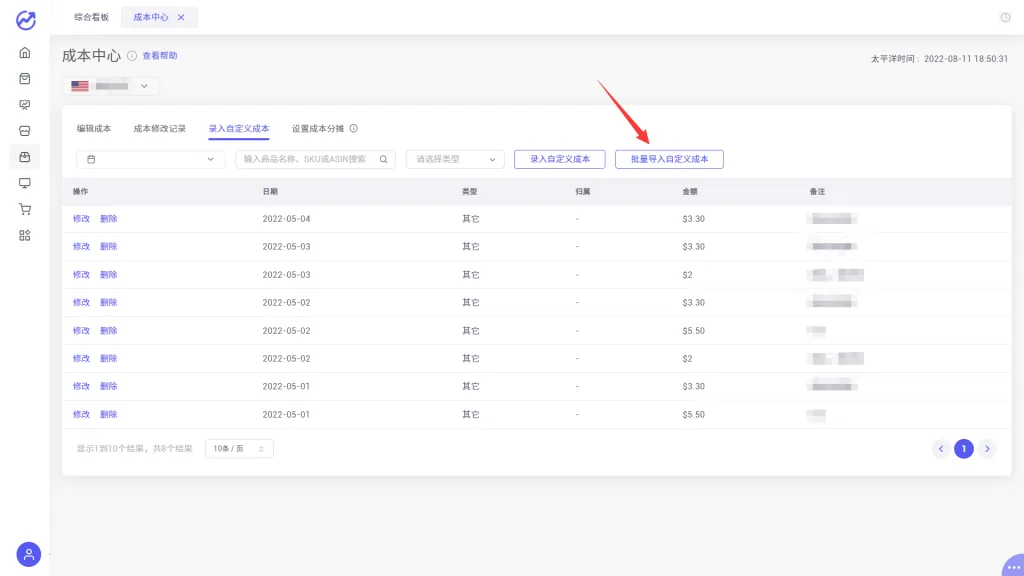Switch to the 成本修改记录 tab
Screen dimensions: 1024x576
click(x=159, y=128)
